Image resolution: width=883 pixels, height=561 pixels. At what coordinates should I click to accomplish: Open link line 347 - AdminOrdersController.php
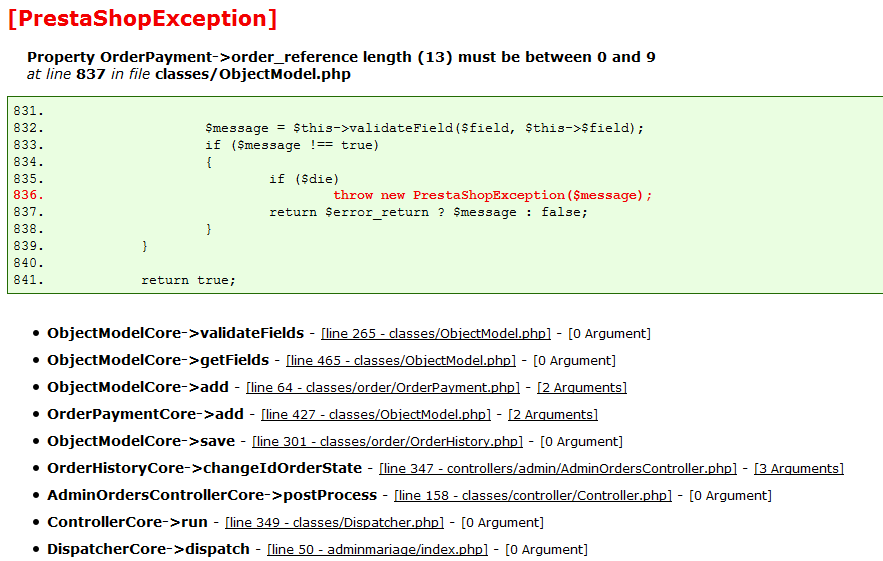pyautogui.click(x=558, y=469)
